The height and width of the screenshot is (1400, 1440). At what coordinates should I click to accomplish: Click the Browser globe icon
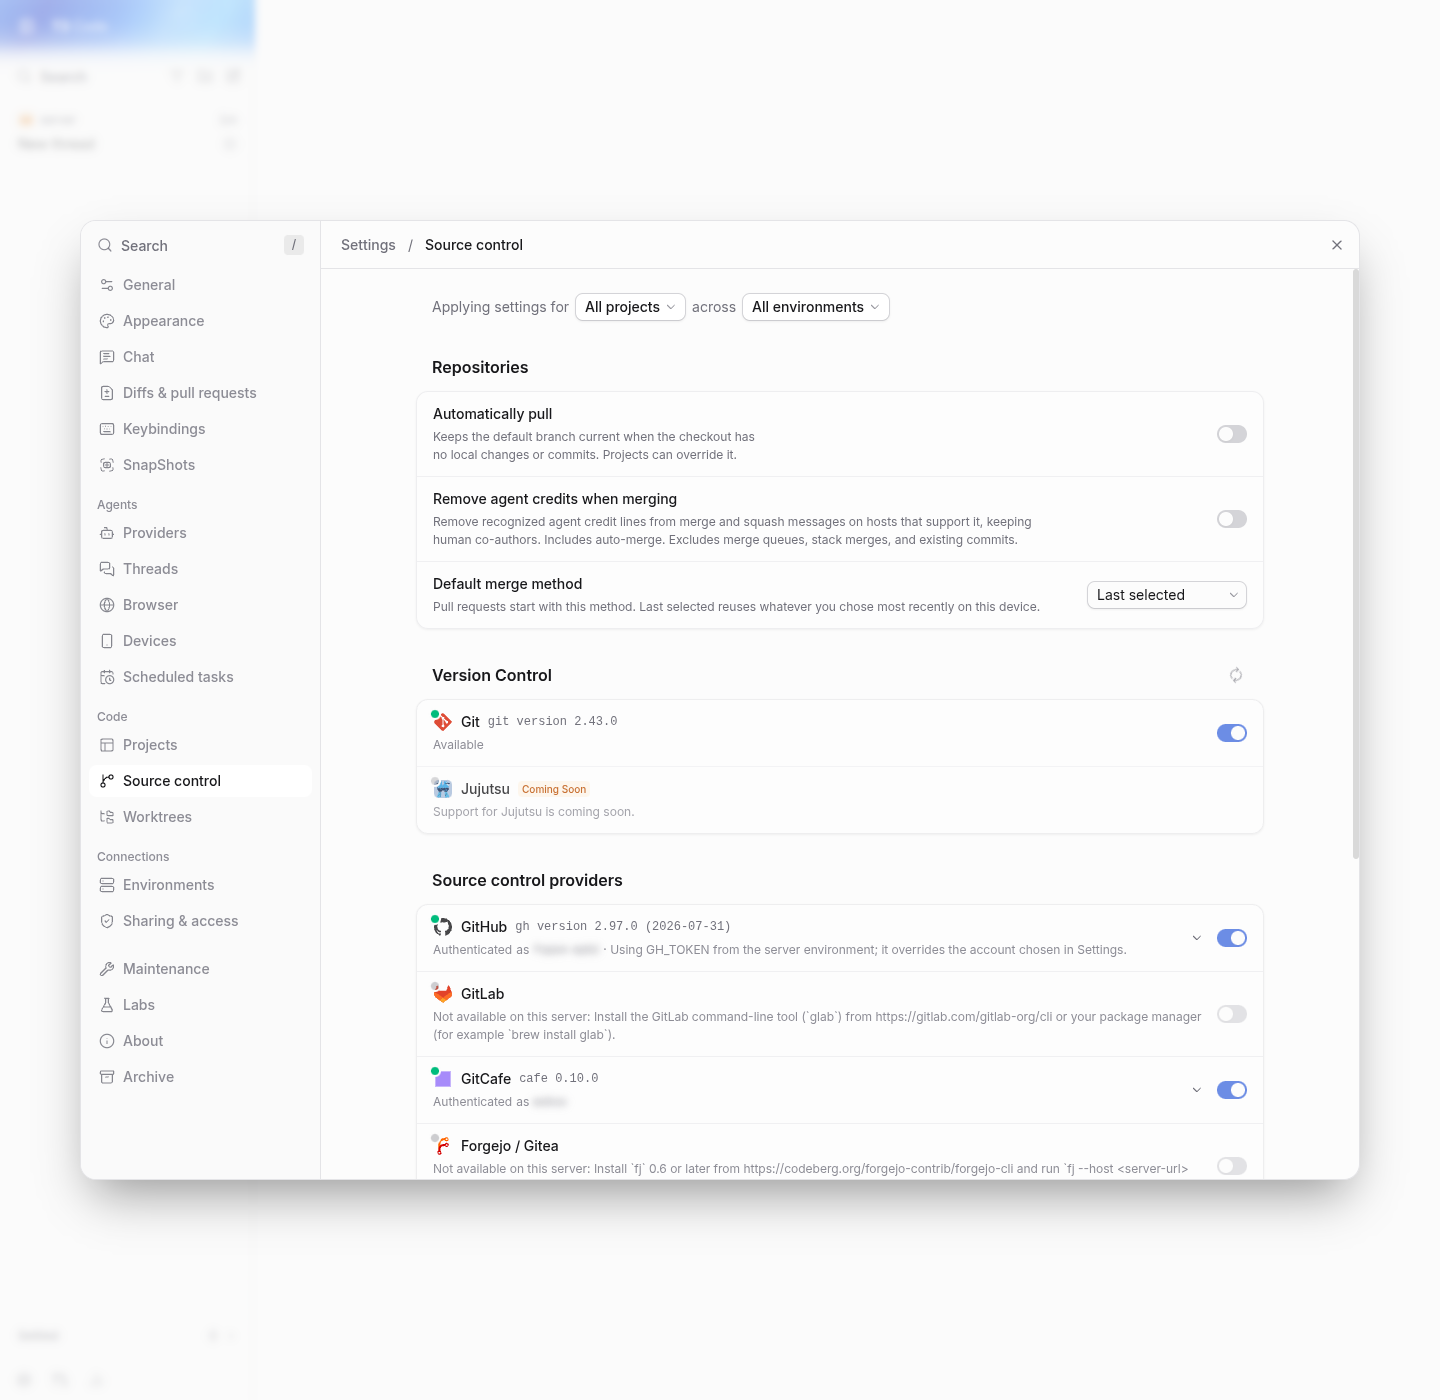point(107,605)
